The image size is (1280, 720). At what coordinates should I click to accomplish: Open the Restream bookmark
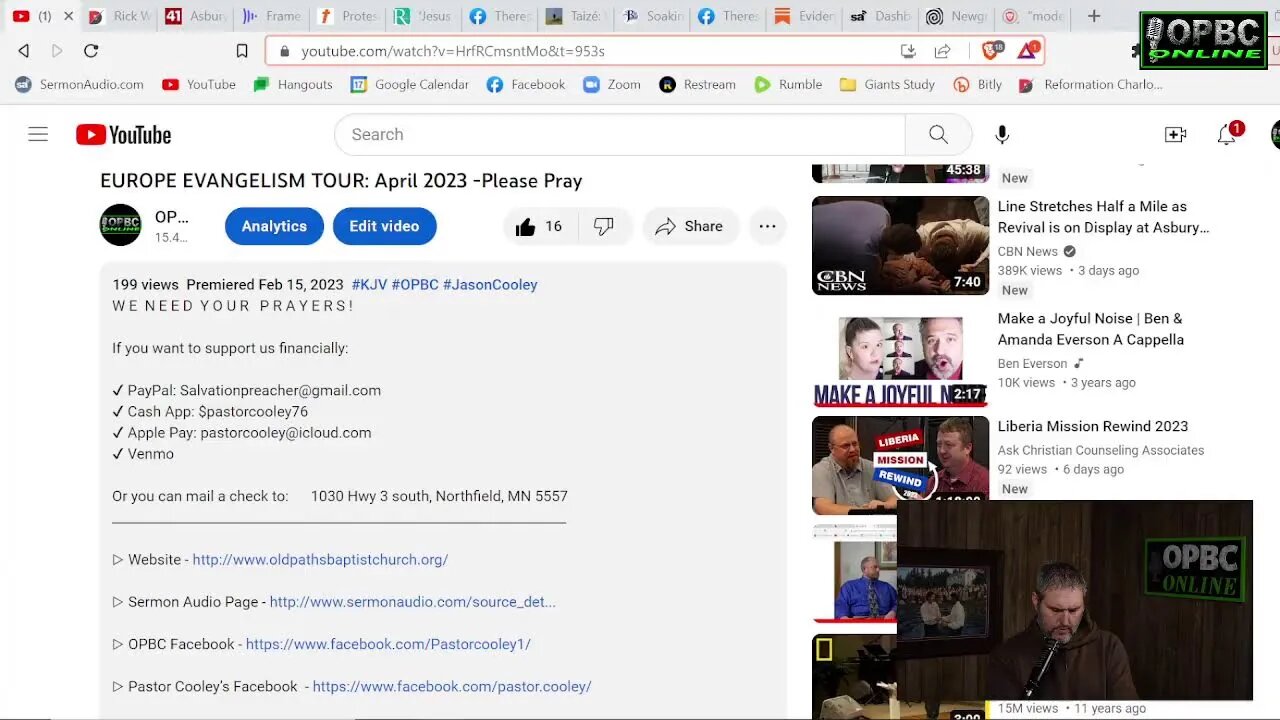(x=698, y=85)
